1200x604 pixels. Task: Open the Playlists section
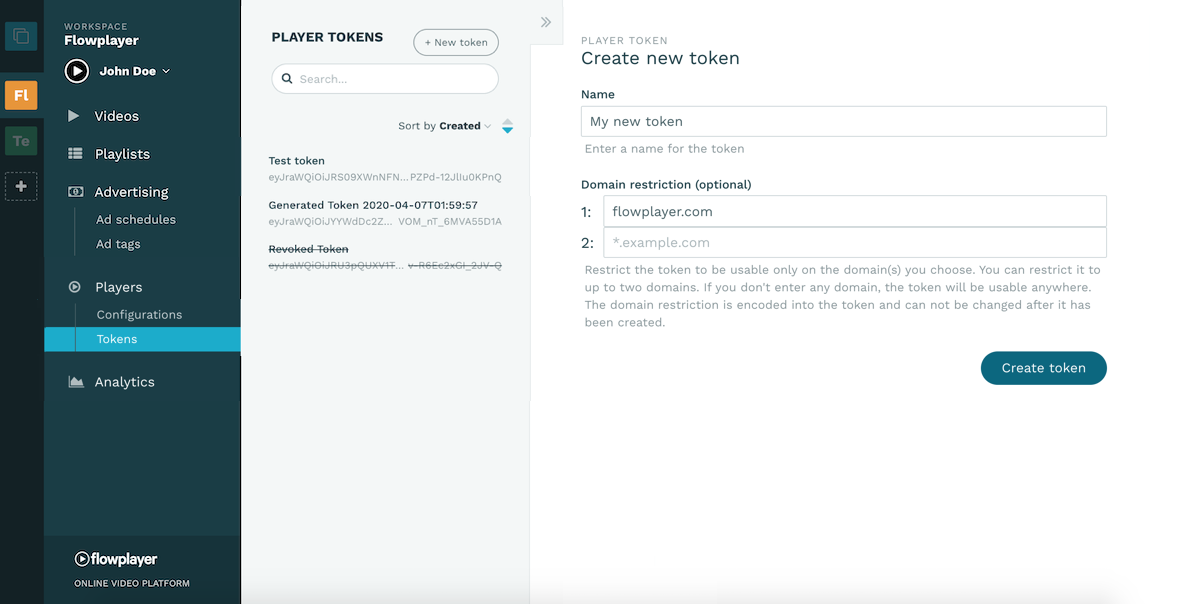[x=122, y=154]
